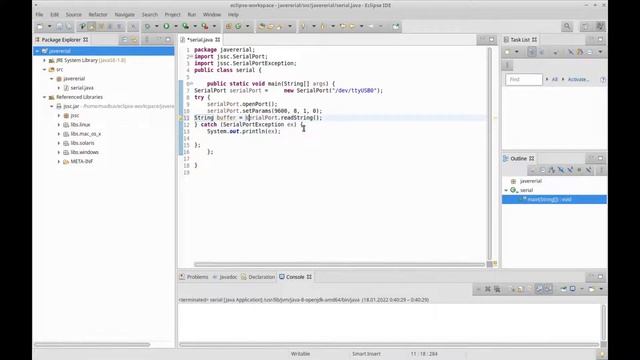
Task: Select META-INF folder in tree
Action: 82,162
